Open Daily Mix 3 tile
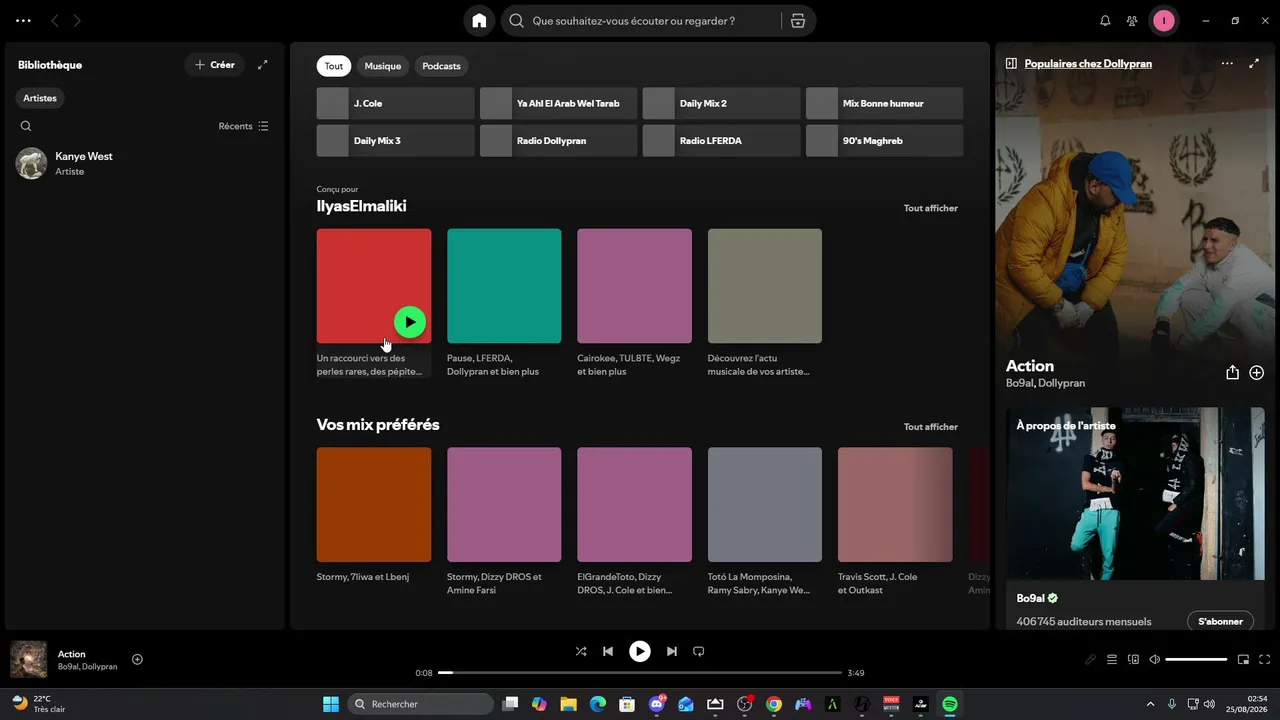This screenshot has width=1280, height=720. pos(396,141)
